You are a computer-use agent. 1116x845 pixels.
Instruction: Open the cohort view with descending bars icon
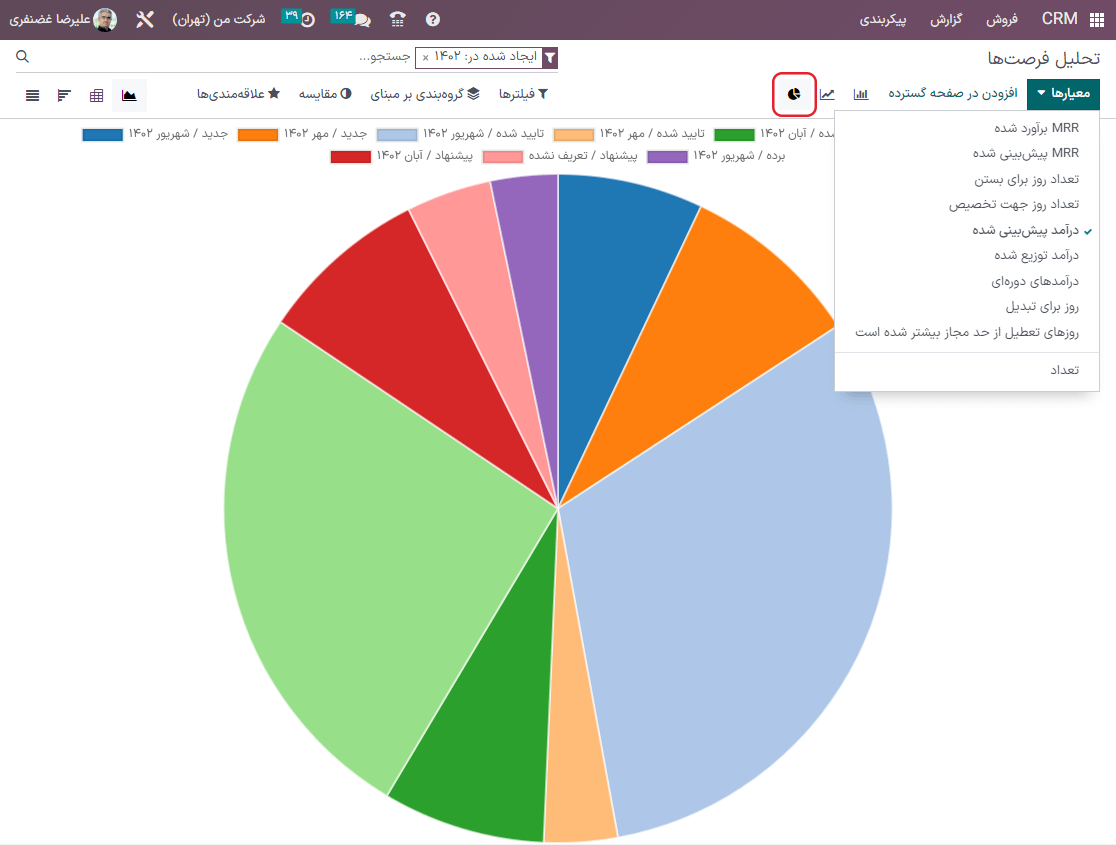[x=65, y=95]
